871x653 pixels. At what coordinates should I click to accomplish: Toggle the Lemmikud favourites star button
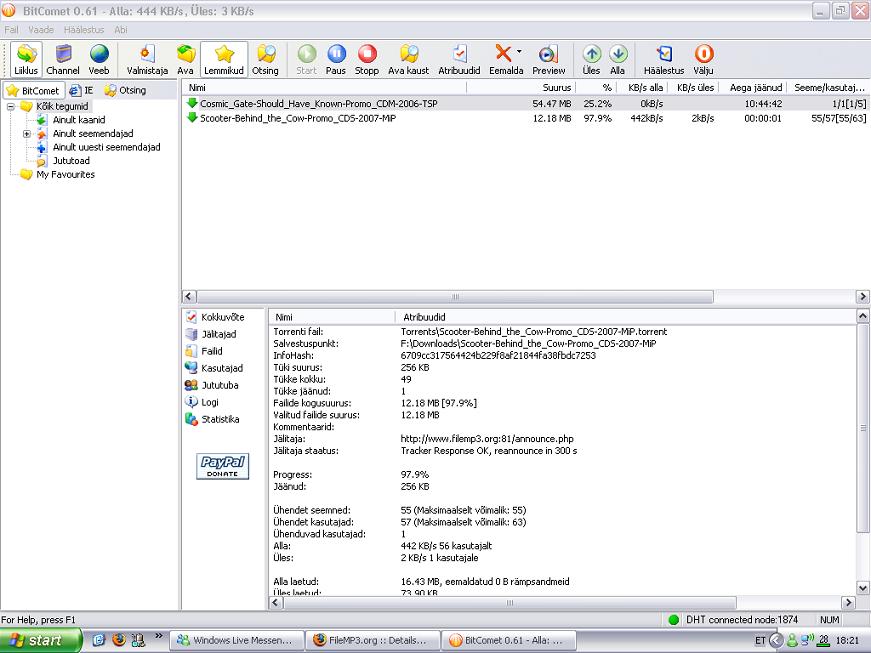(x=224, y=59)
